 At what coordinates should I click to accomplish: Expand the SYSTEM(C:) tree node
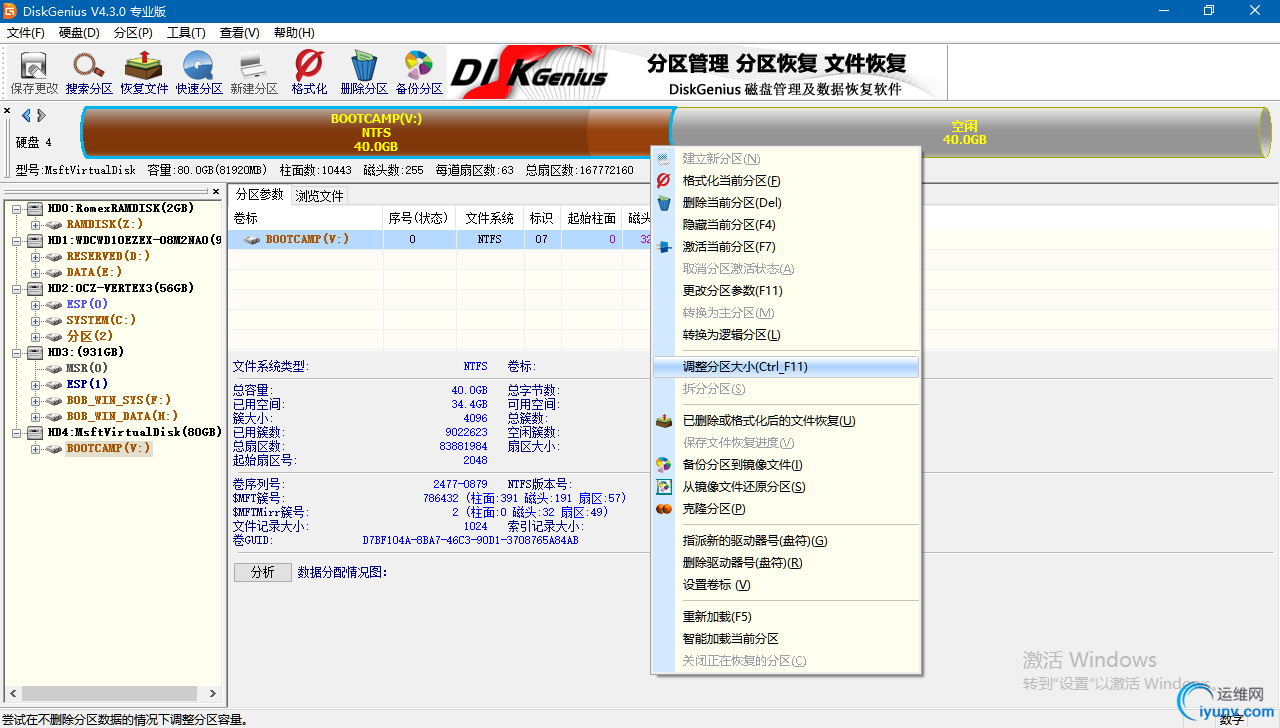click(x=35, y=320)
